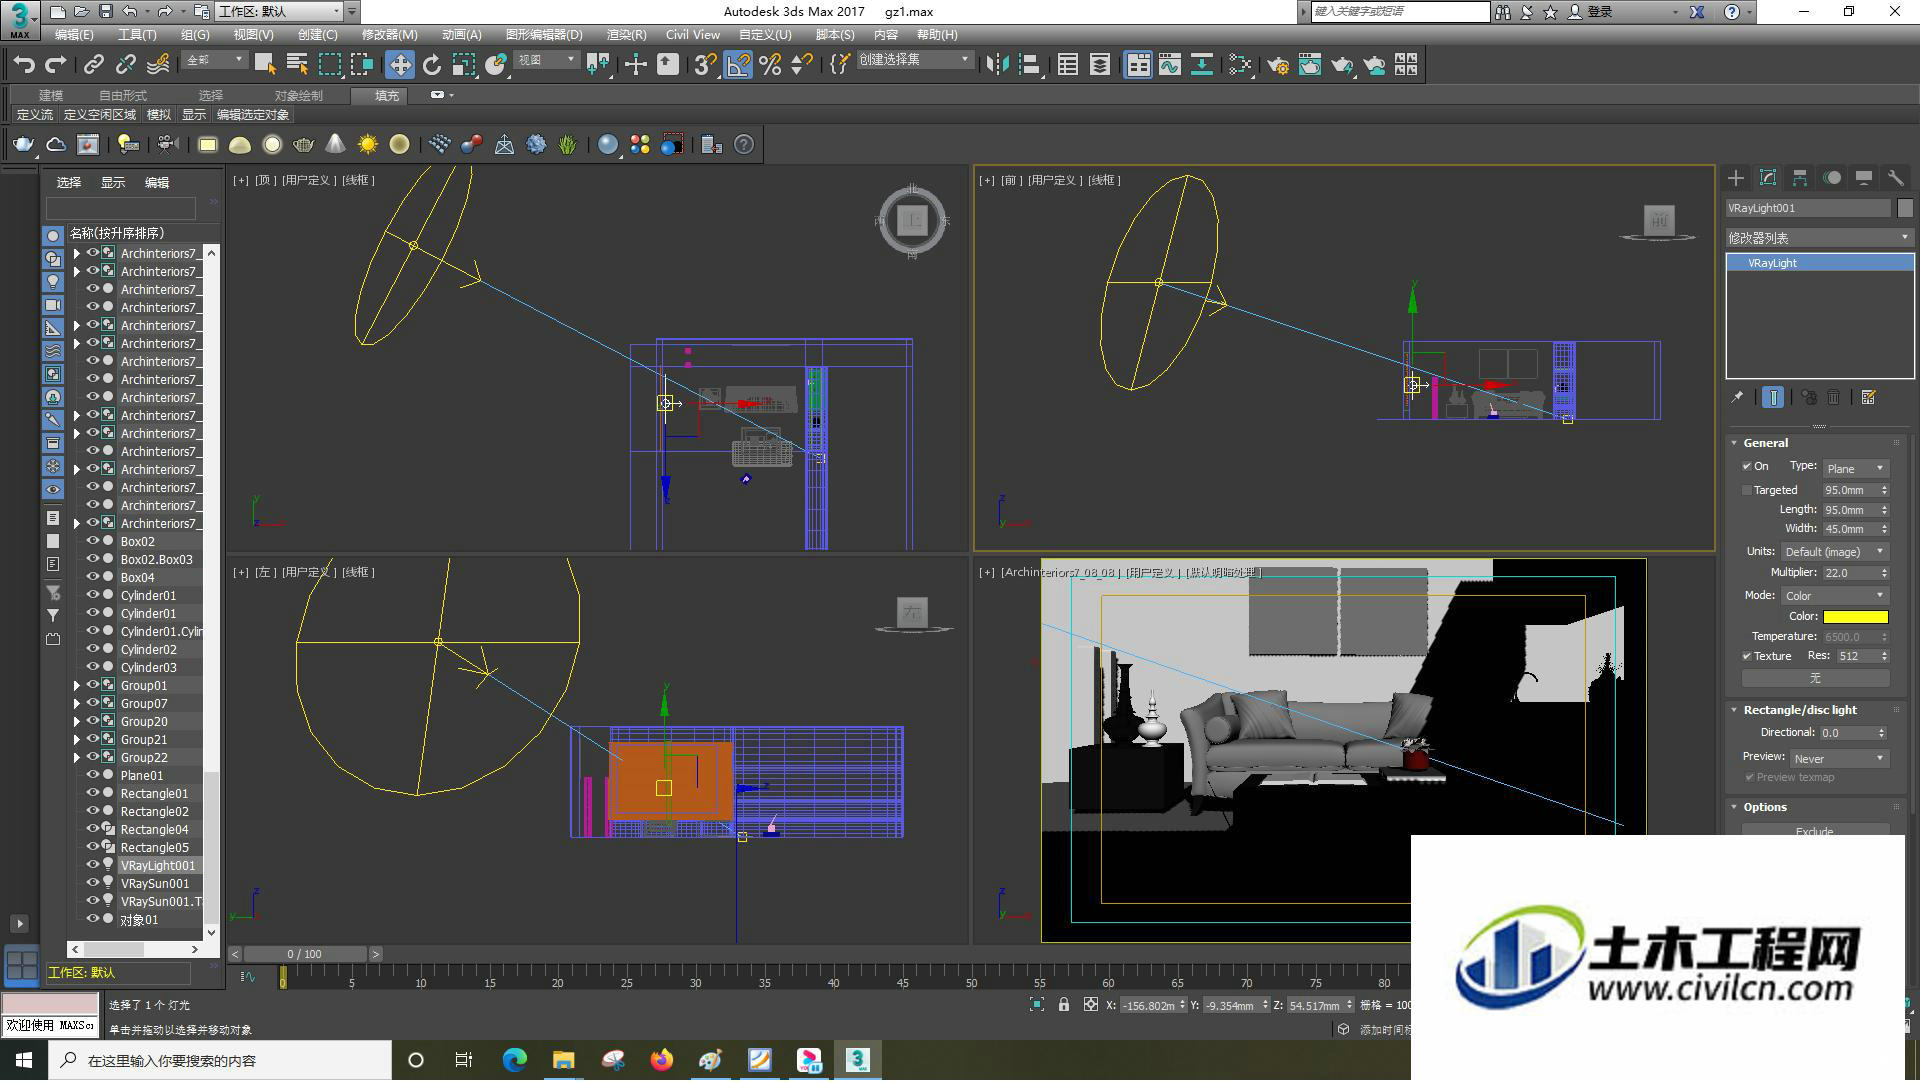Open the Mode dropdown showing Color

click(x=1834, y=596)
